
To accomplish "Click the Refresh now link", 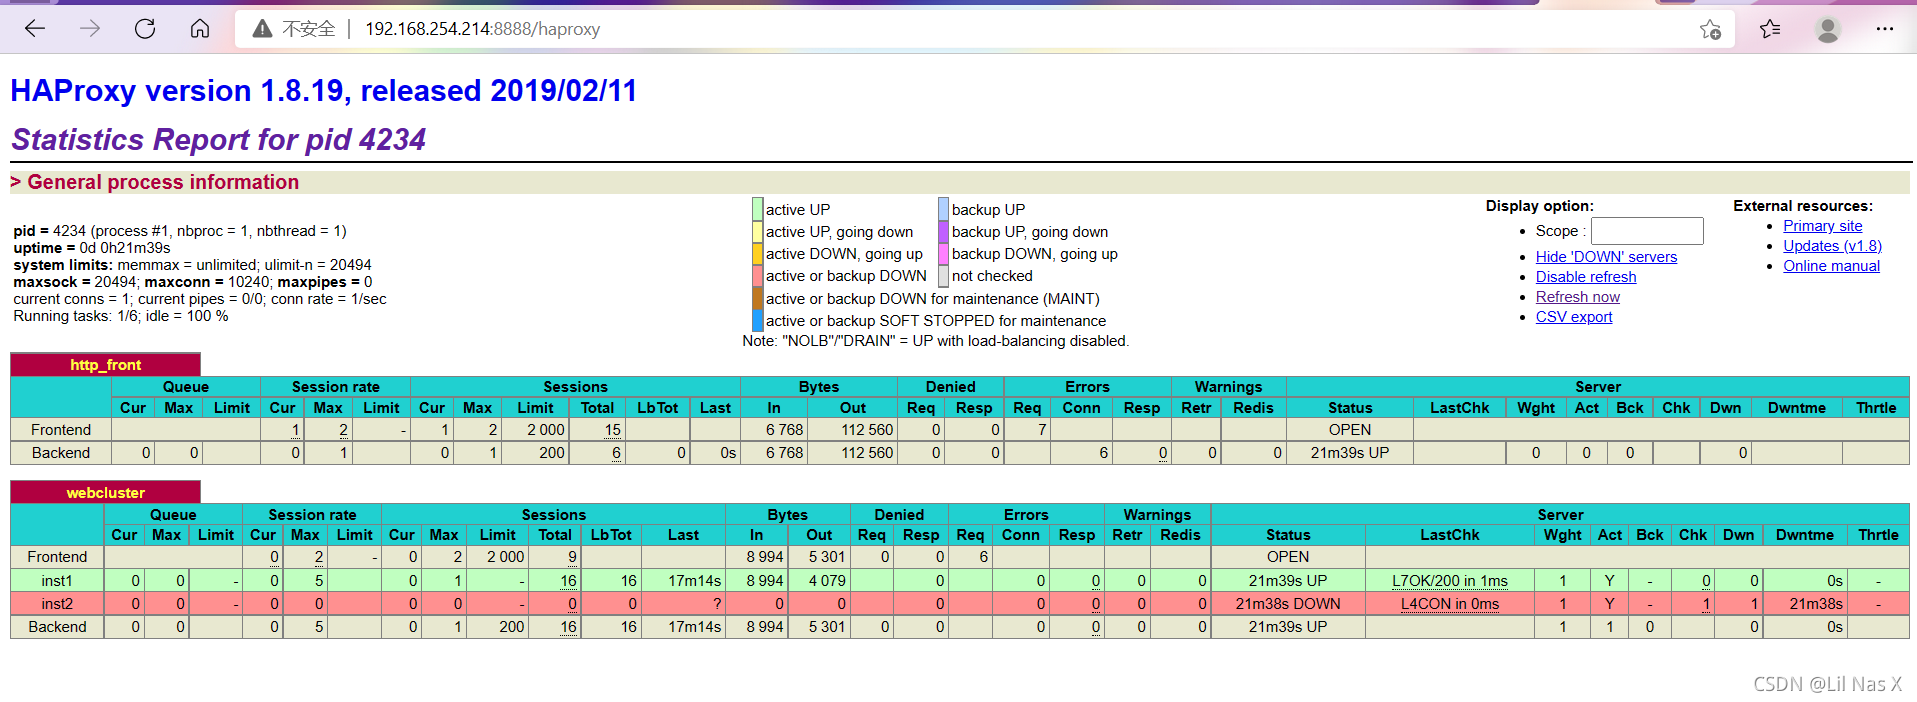I will (1578, 297).
